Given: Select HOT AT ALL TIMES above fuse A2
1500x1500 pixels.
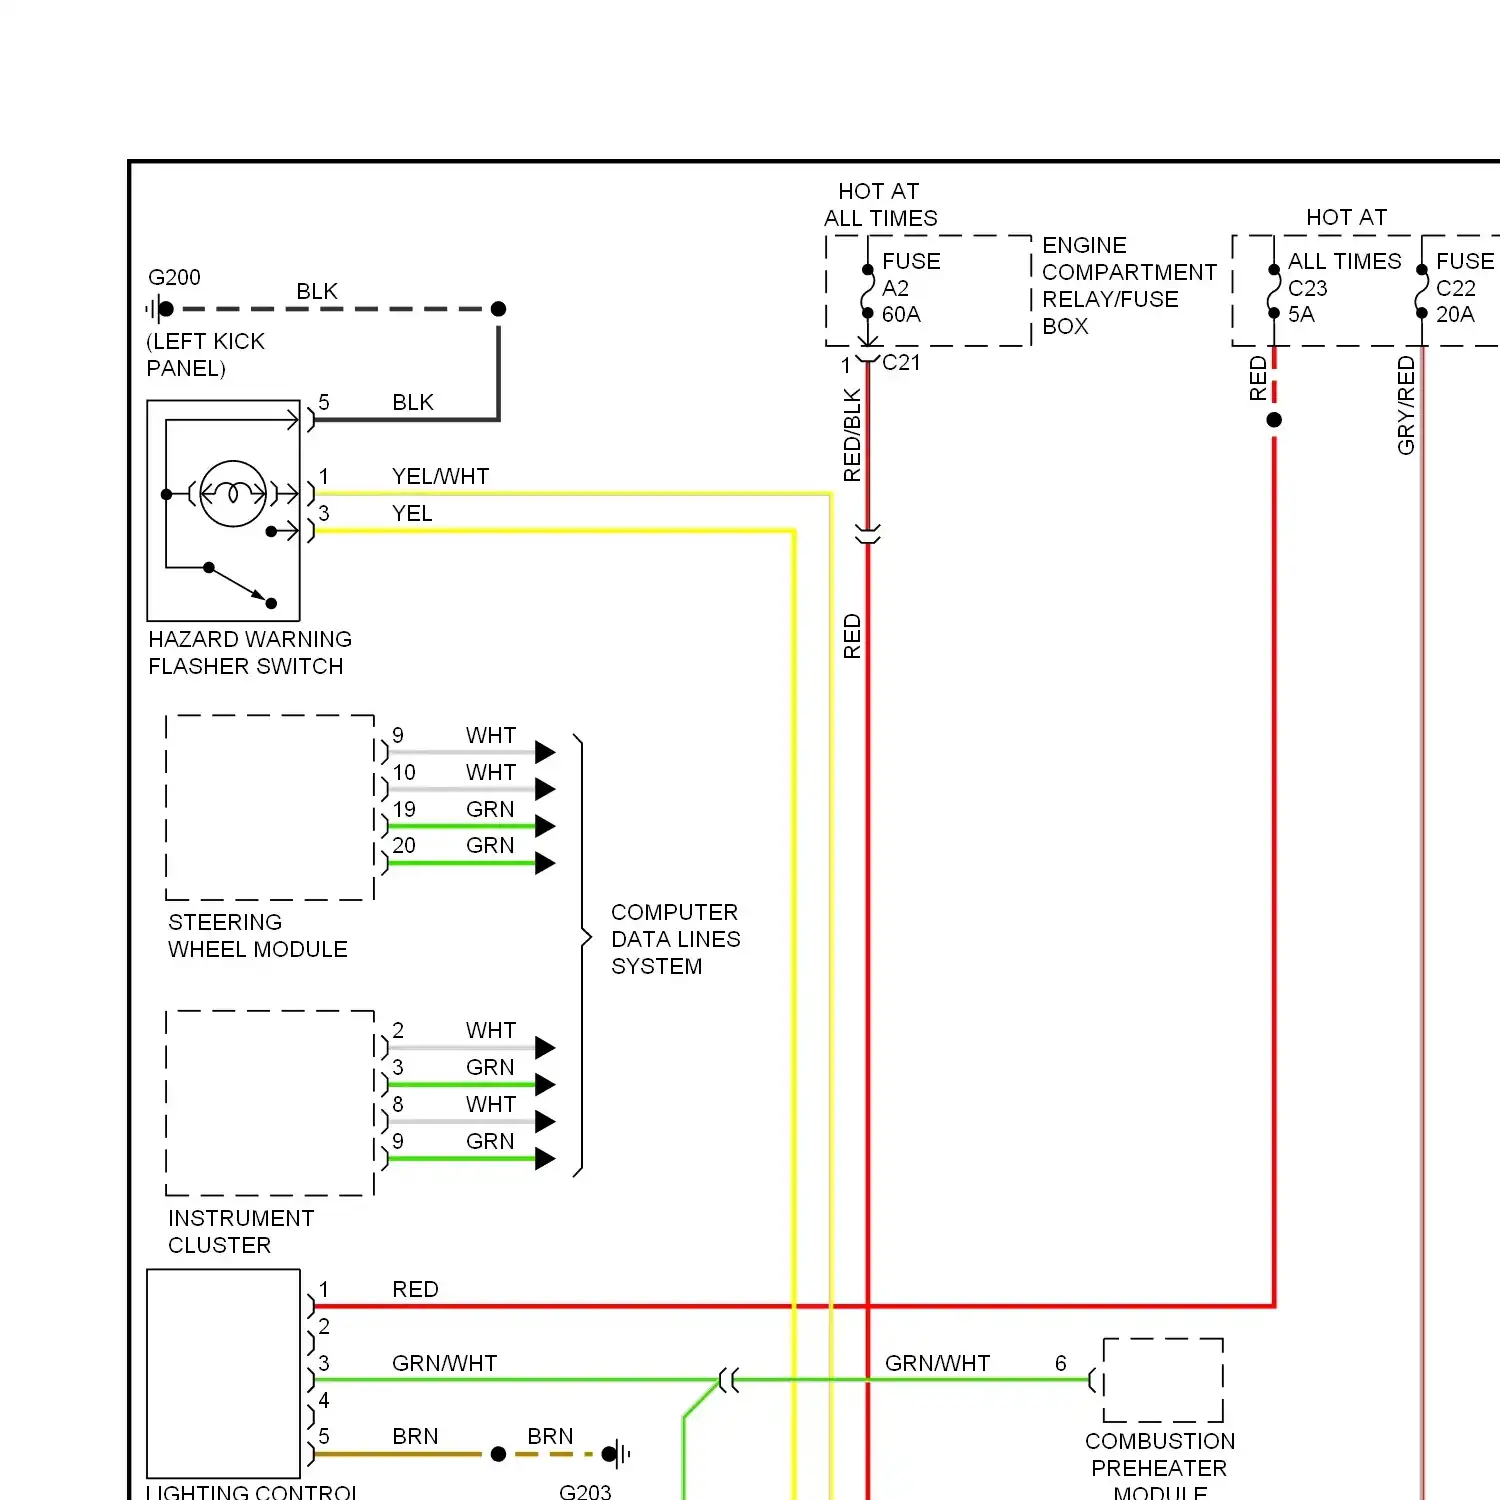Looking at the screenshot, I should (880, 204).
